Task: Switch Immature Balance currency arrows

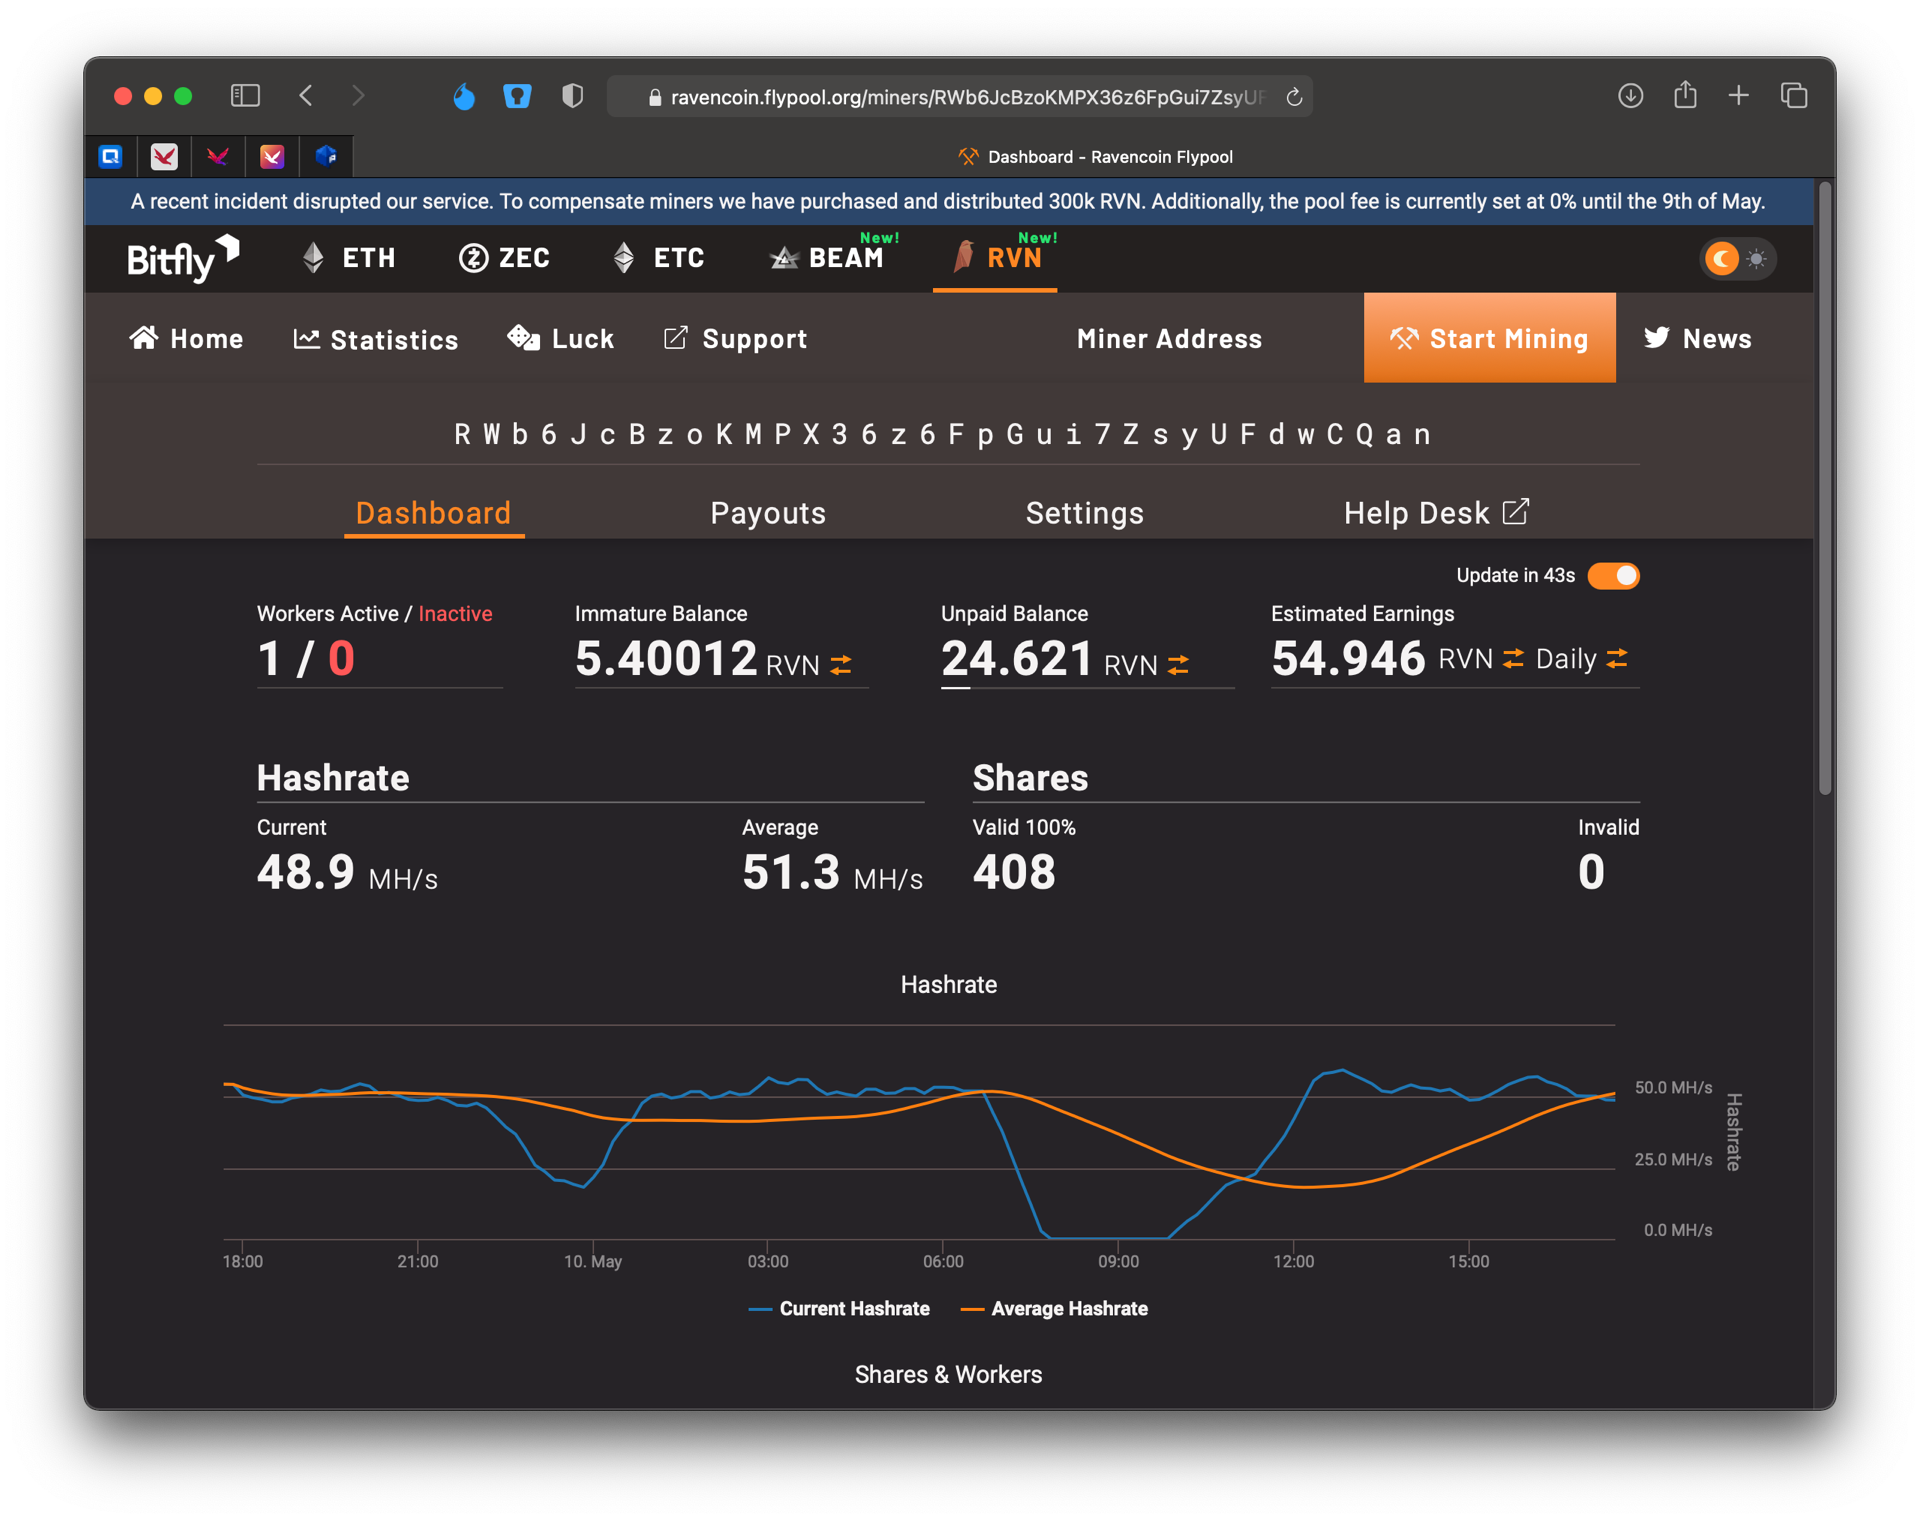Action: 841,665
